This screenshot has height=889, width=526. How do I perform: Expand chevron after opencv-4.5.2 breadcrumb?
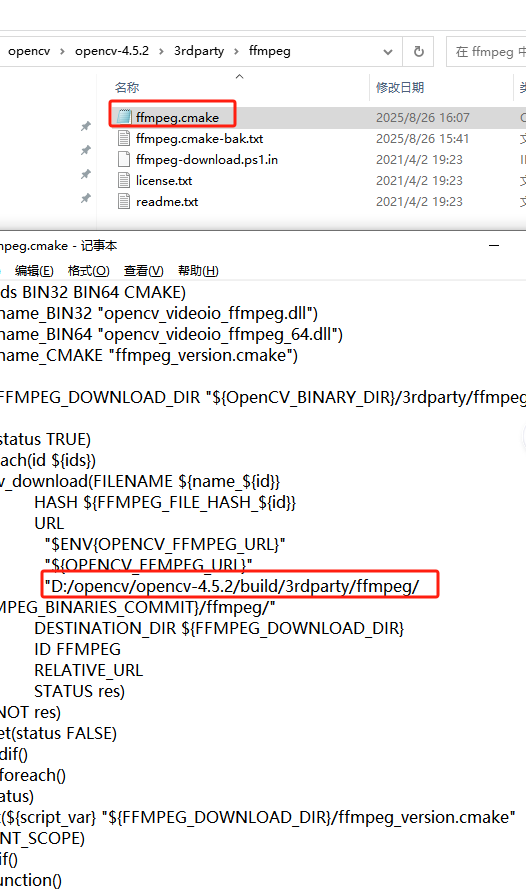162,52
